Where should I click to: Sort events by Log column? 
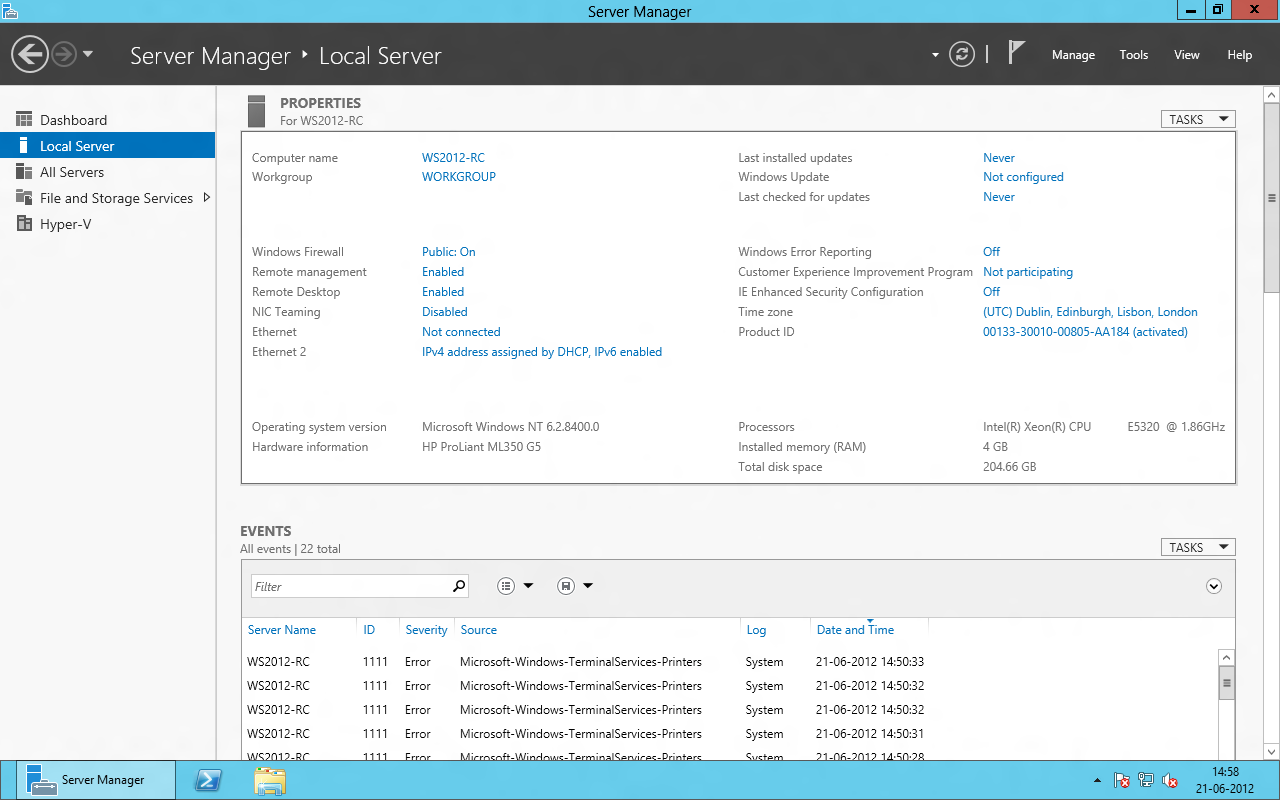point(756,630)
